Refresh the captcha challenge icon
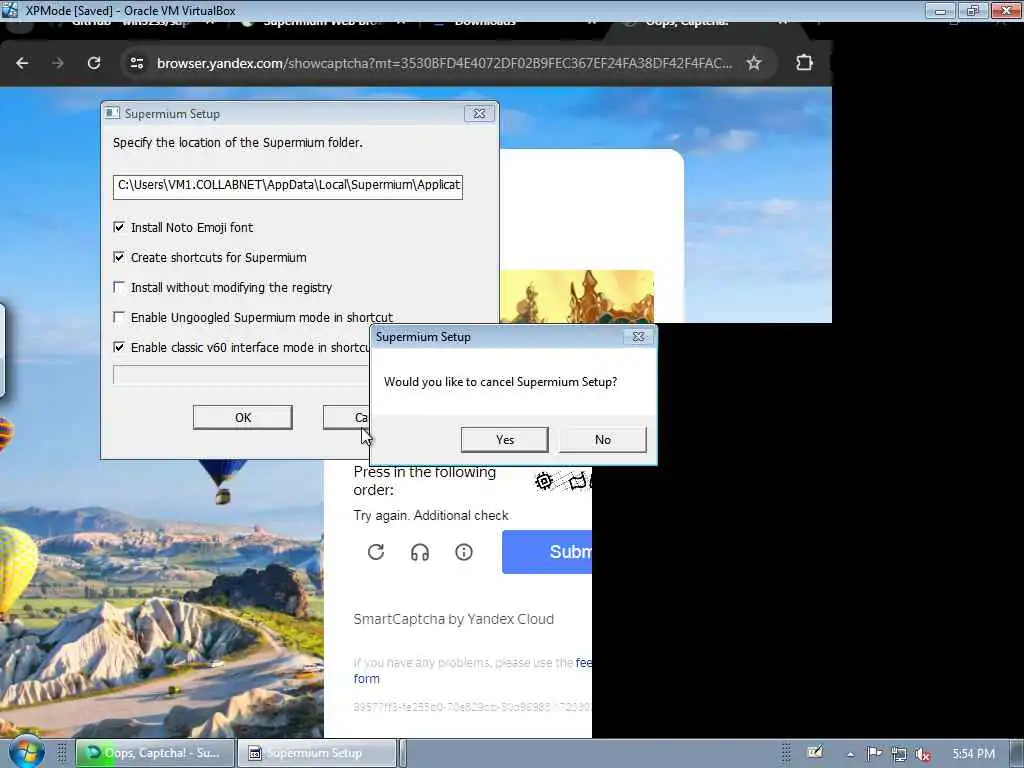Screen dimensions: 1024x768 376,552
